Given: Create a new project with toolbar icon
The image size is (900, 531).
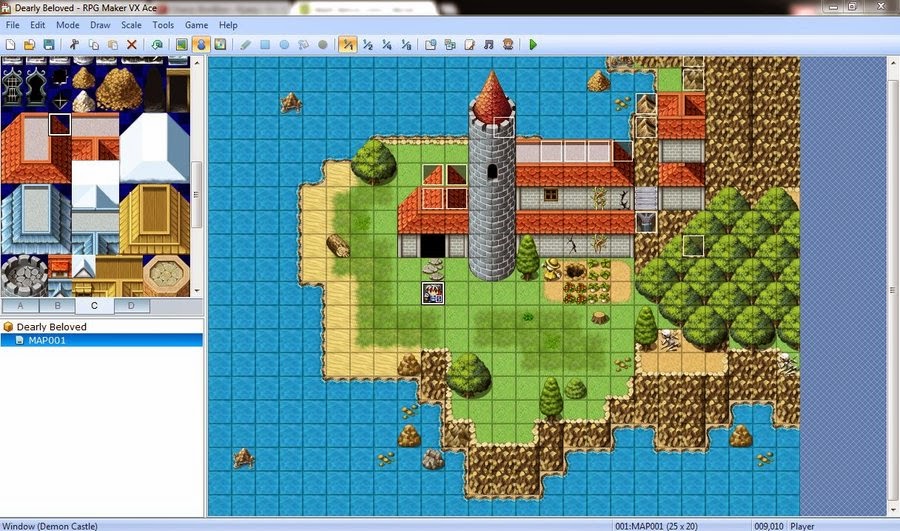Looking at the screenshot, I should point(10,44).
